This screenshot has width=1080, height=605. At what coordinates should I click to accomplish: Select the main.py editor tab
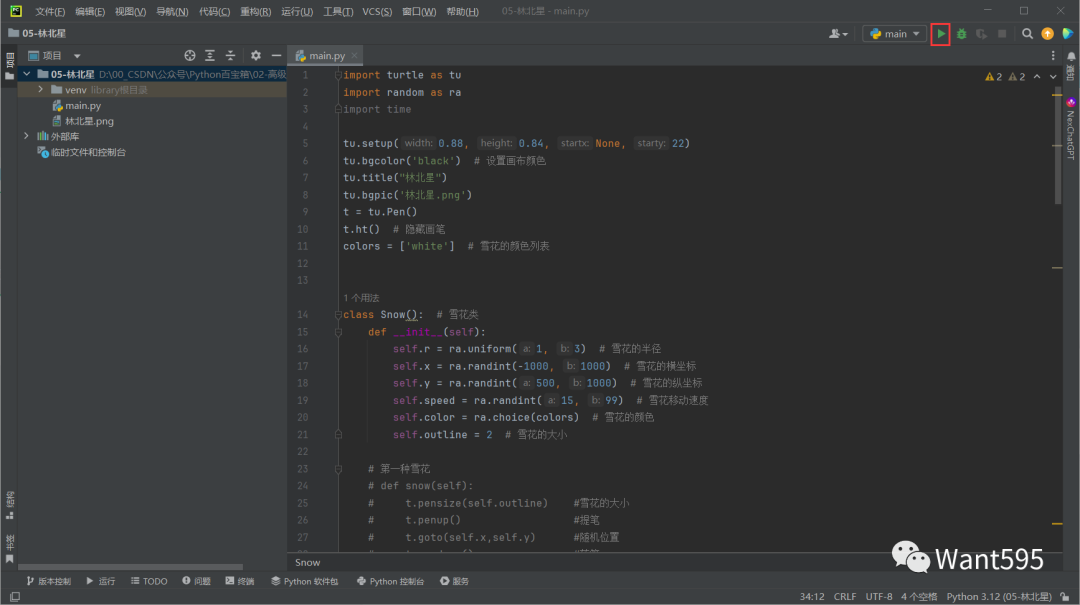(x=326, y=56)
